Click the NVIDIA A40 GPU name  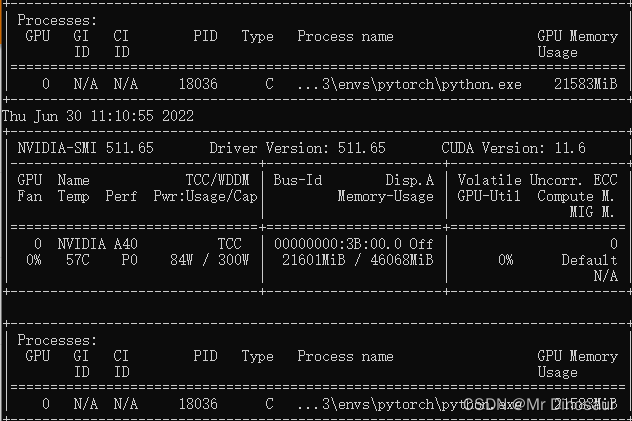click(x=98, y=244)
